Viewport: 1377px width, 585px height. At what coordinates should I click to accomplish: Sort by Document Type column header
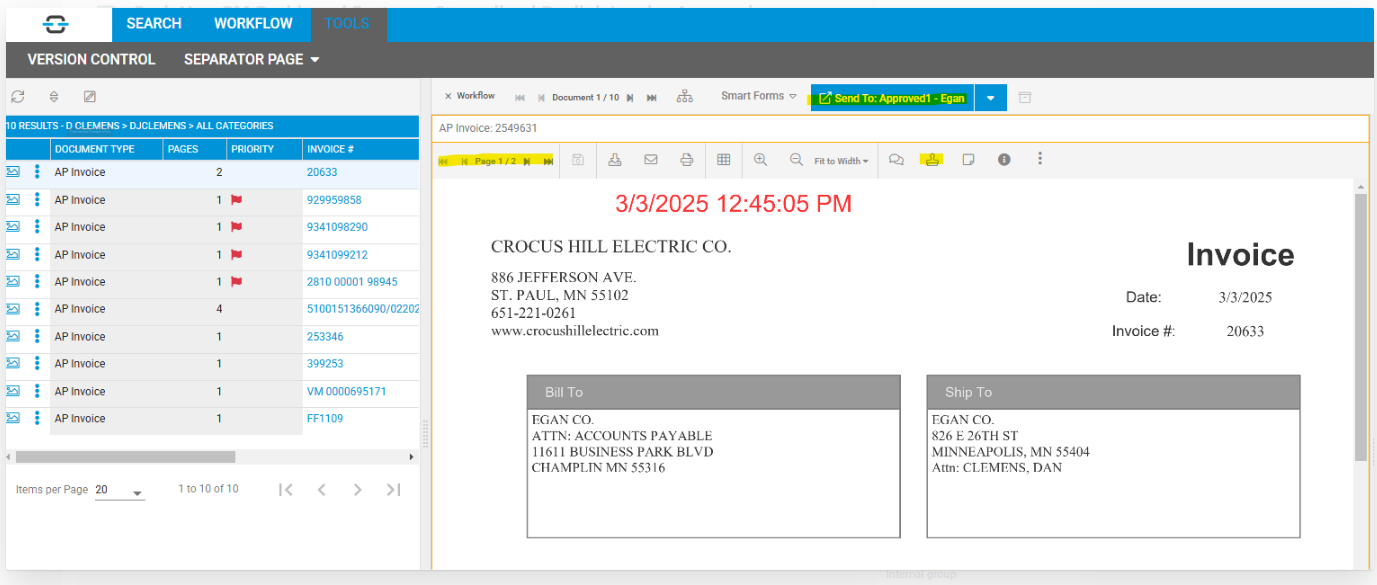tap(106, 149)
